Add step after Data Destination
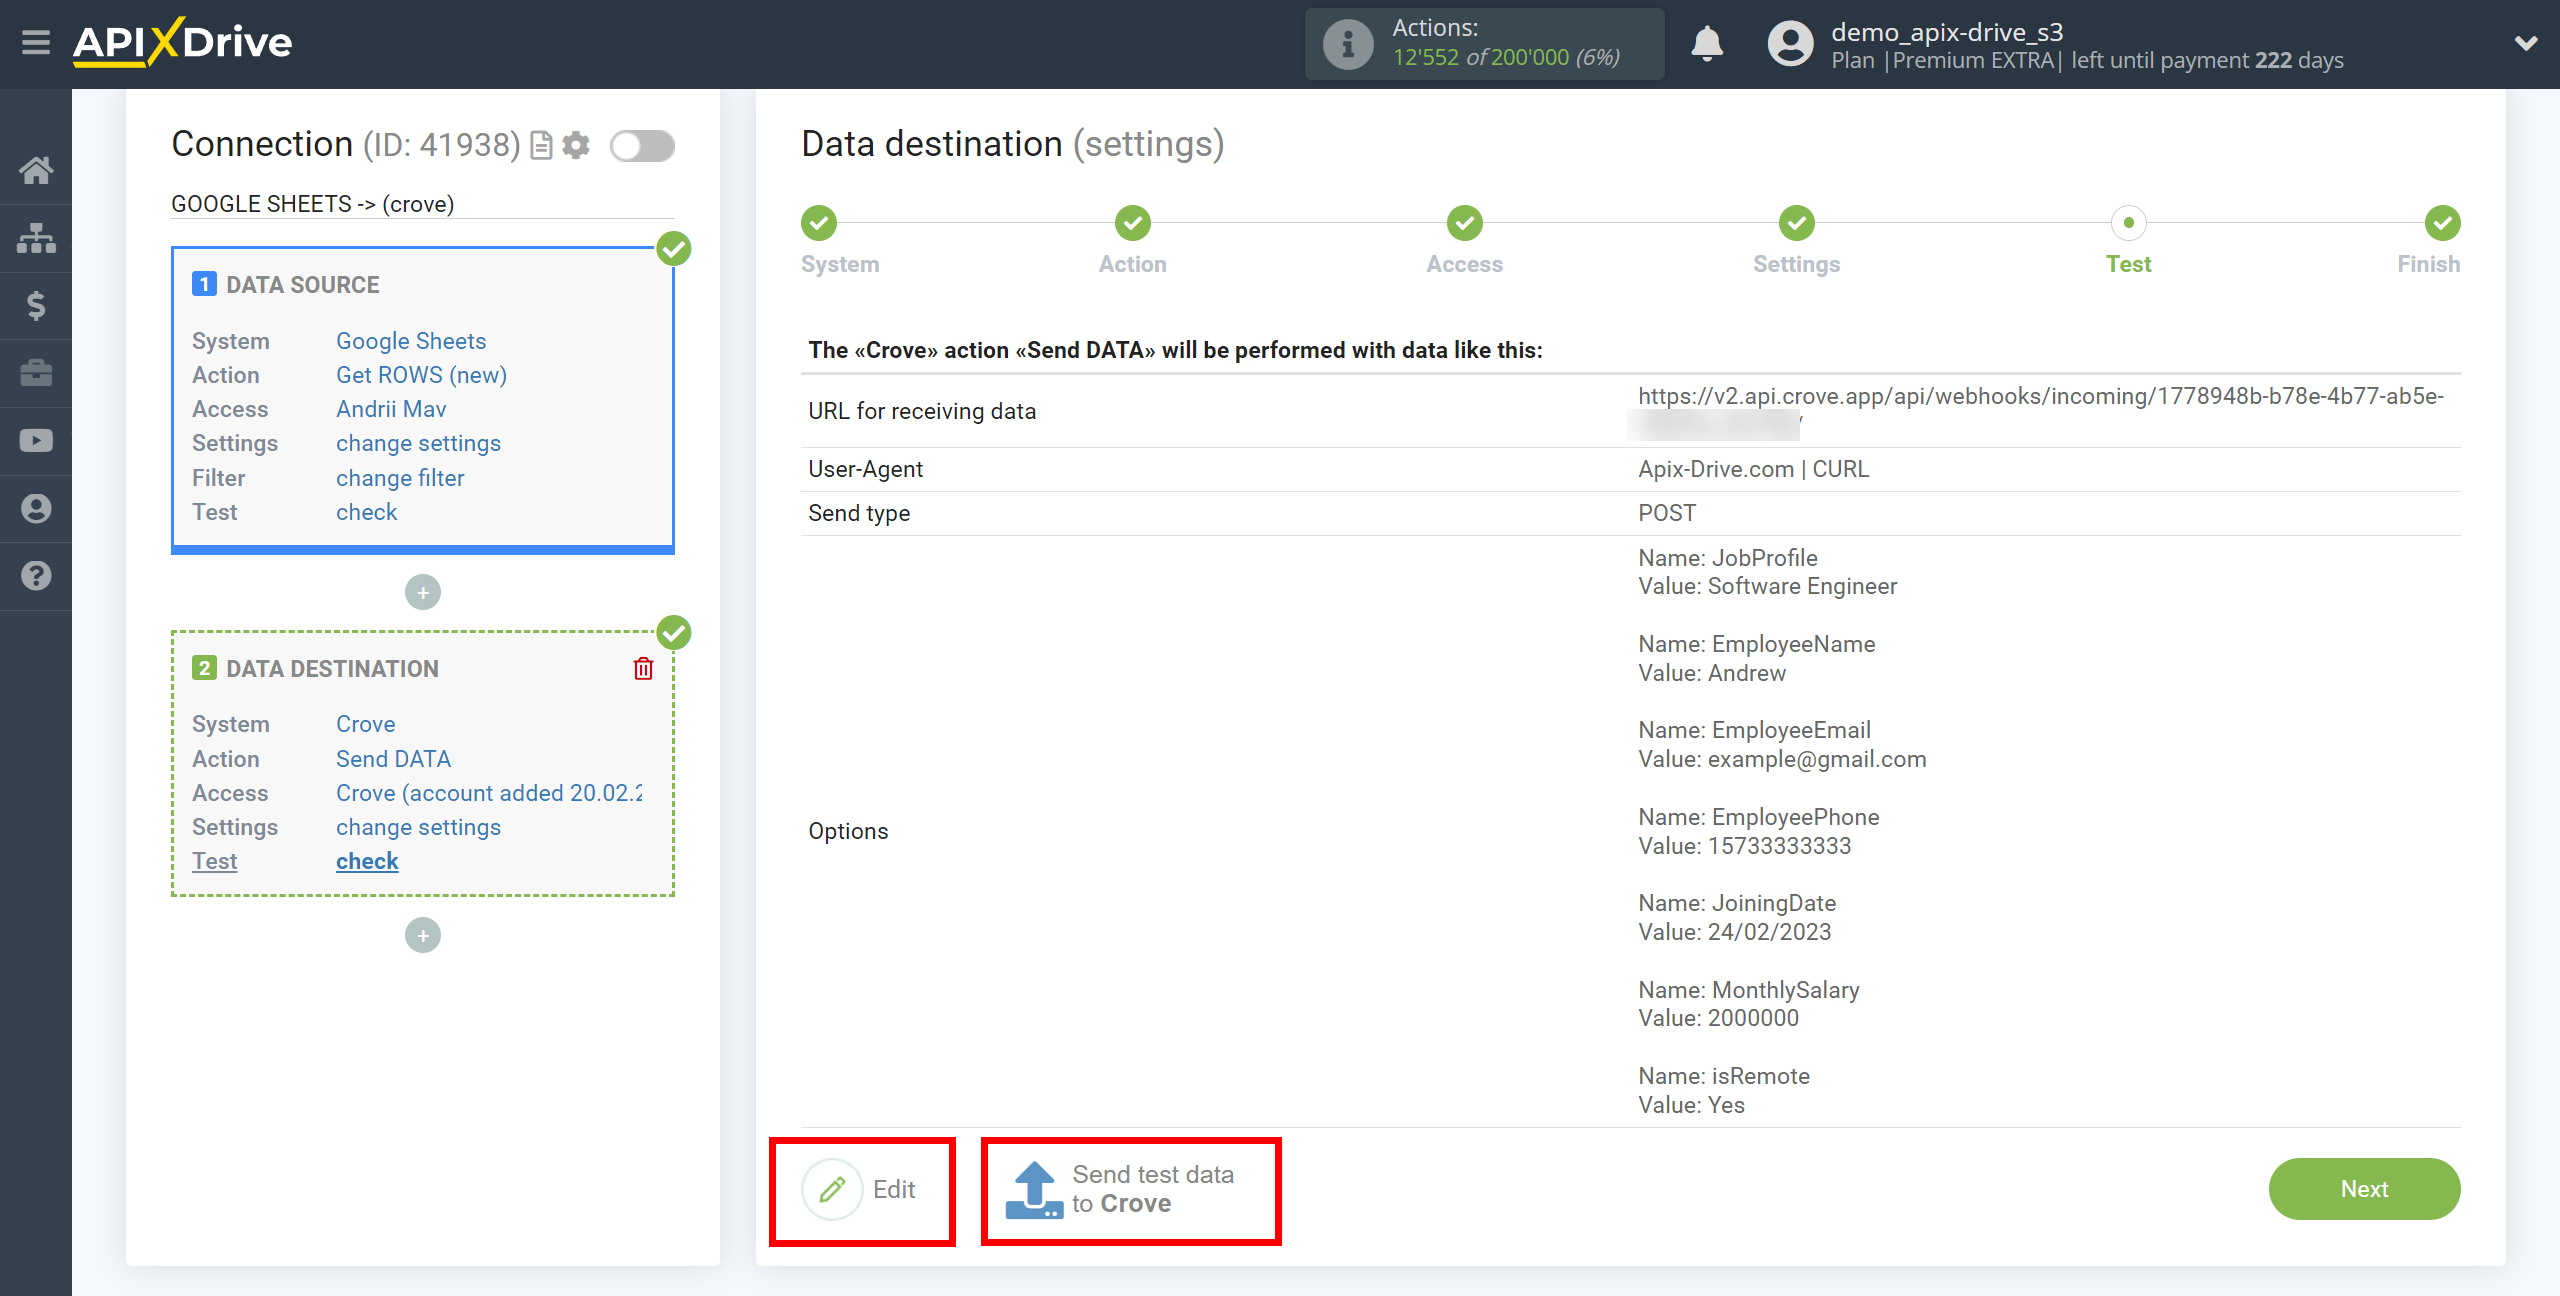Screen dimensions: 2560x1296 [423, 936]
